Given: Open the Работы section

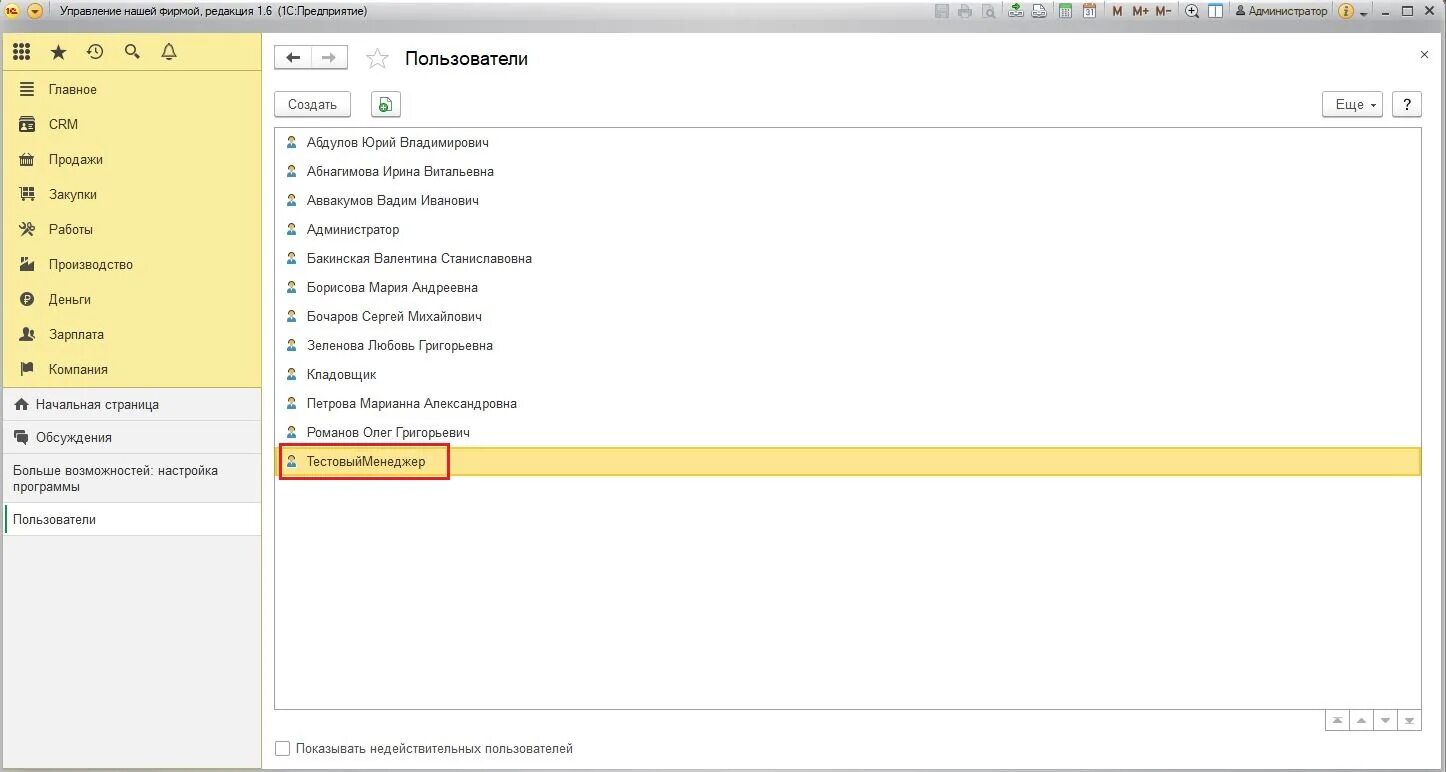Looking at the screenshot, I should 132,229.
